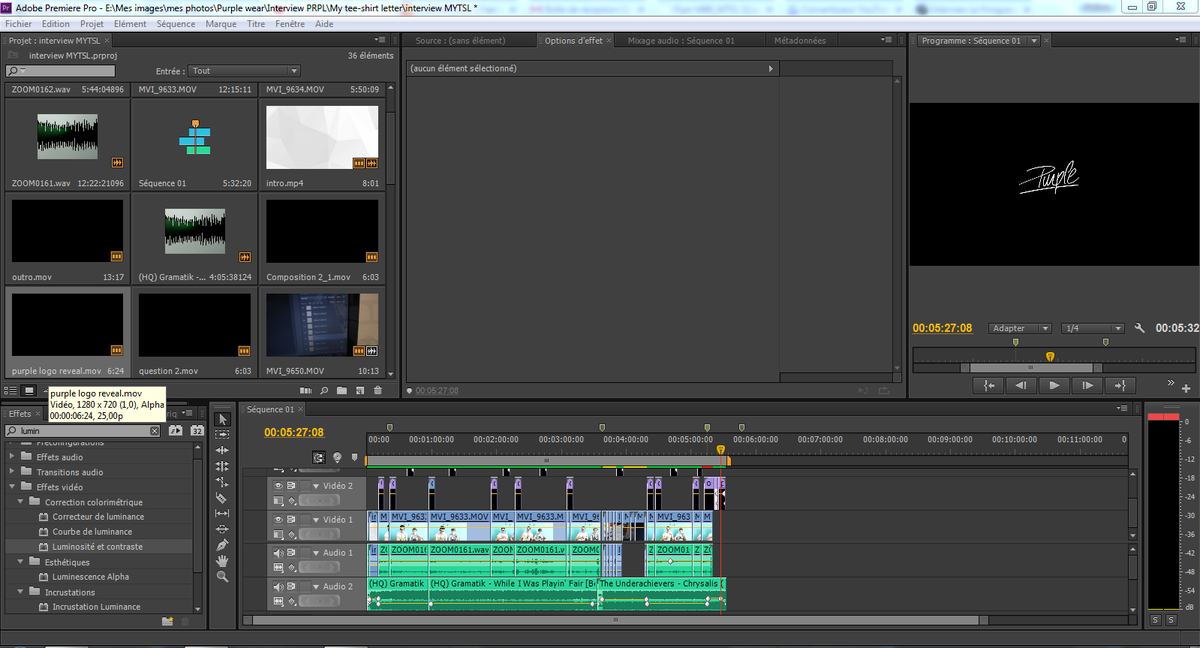The image size is (1200, 648).
Task: Clear the 'lumin' effects search
Action: click(x=154, y=431)
